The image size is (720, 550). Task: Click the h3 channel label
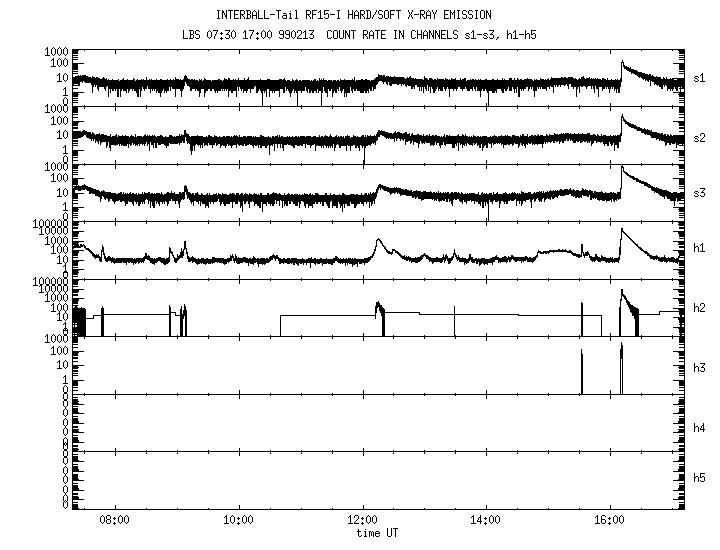pos(700,368)
